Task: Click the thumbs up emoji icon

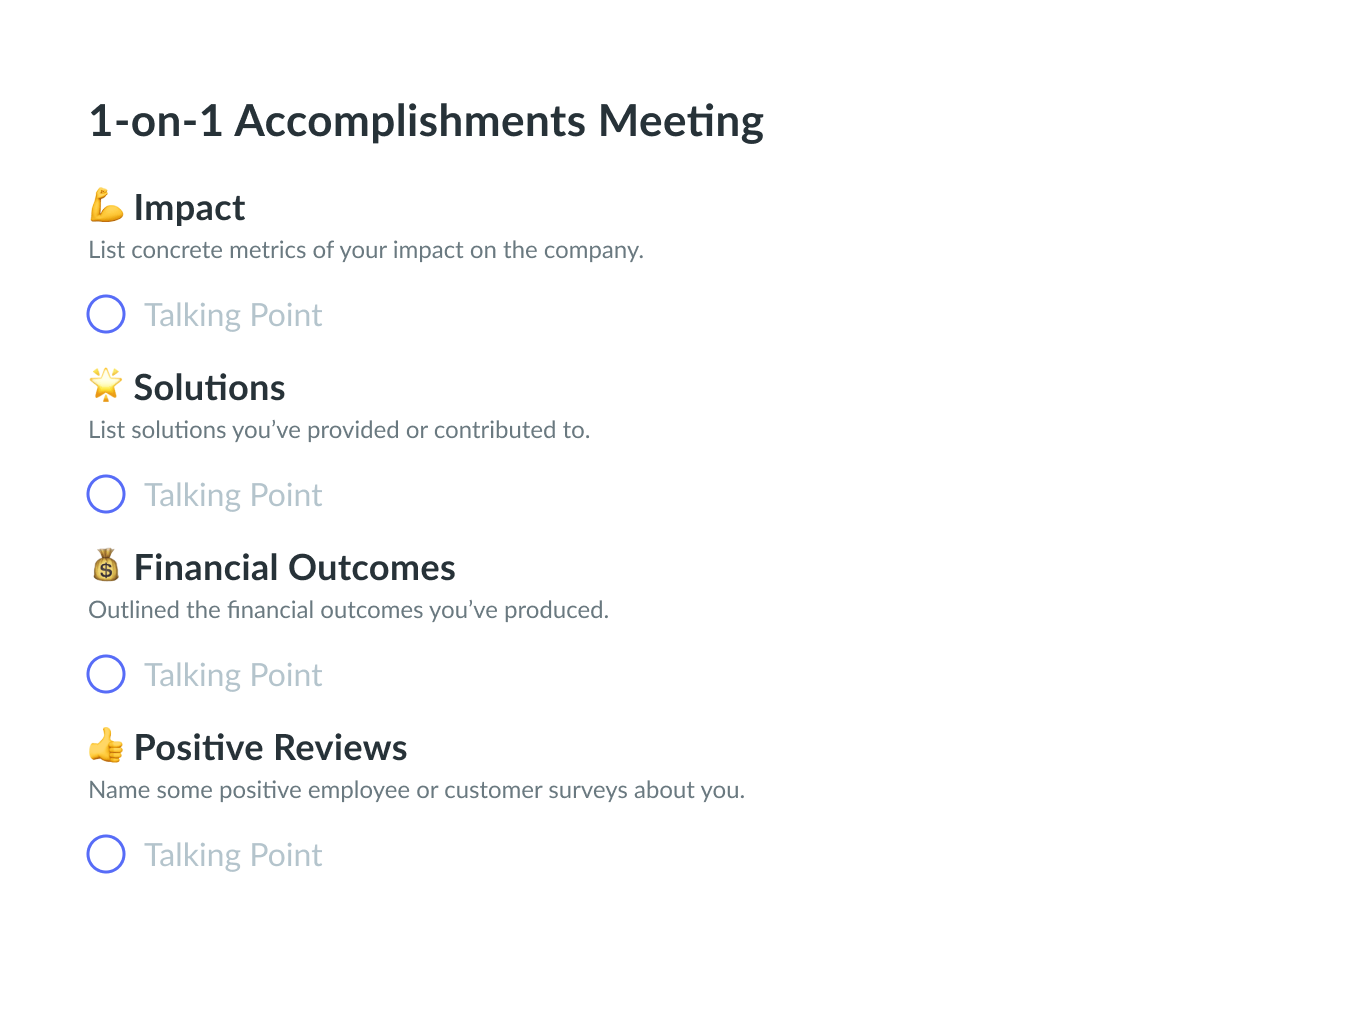Action: 106,746
